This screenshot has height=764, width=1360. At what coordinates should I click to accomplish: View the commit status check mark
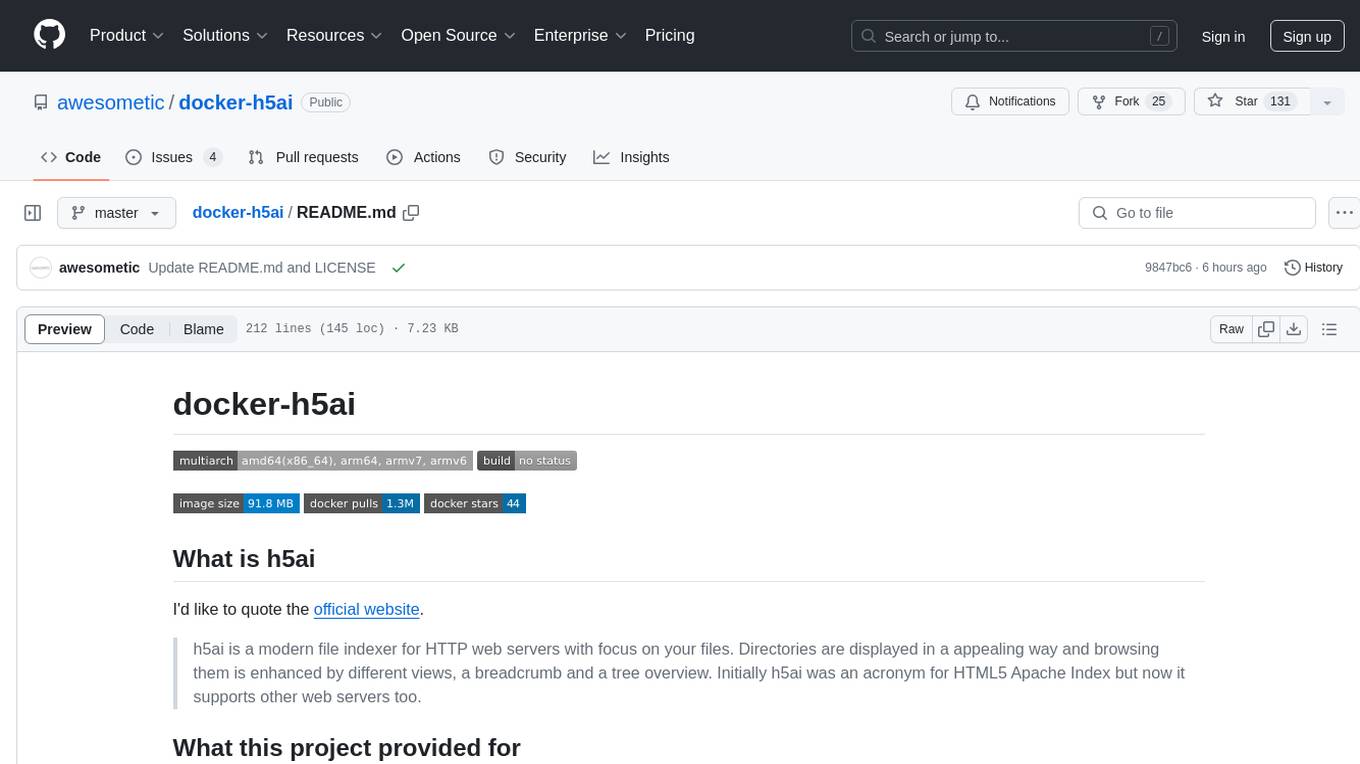(399, 268)
